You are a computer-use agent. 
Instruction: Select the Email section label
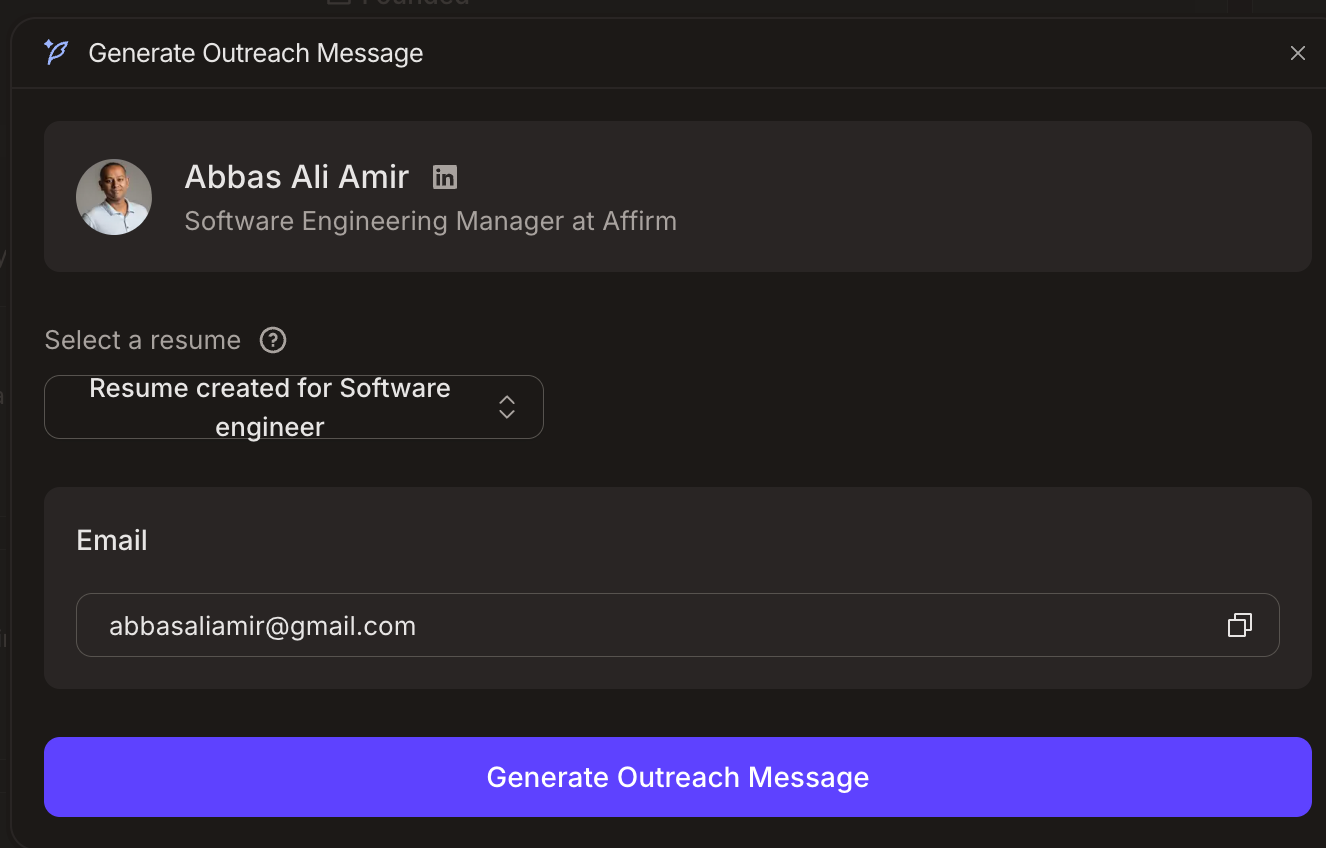click(x=111, y=539)
